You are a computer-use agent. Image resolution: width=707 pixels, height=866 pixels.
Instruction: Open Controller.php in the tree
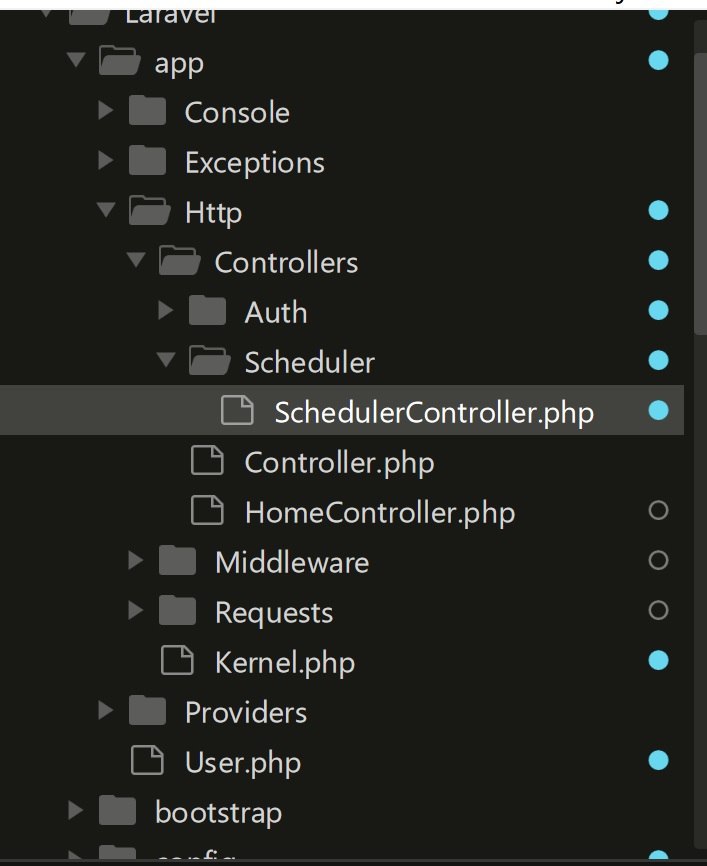pos(339,463)
